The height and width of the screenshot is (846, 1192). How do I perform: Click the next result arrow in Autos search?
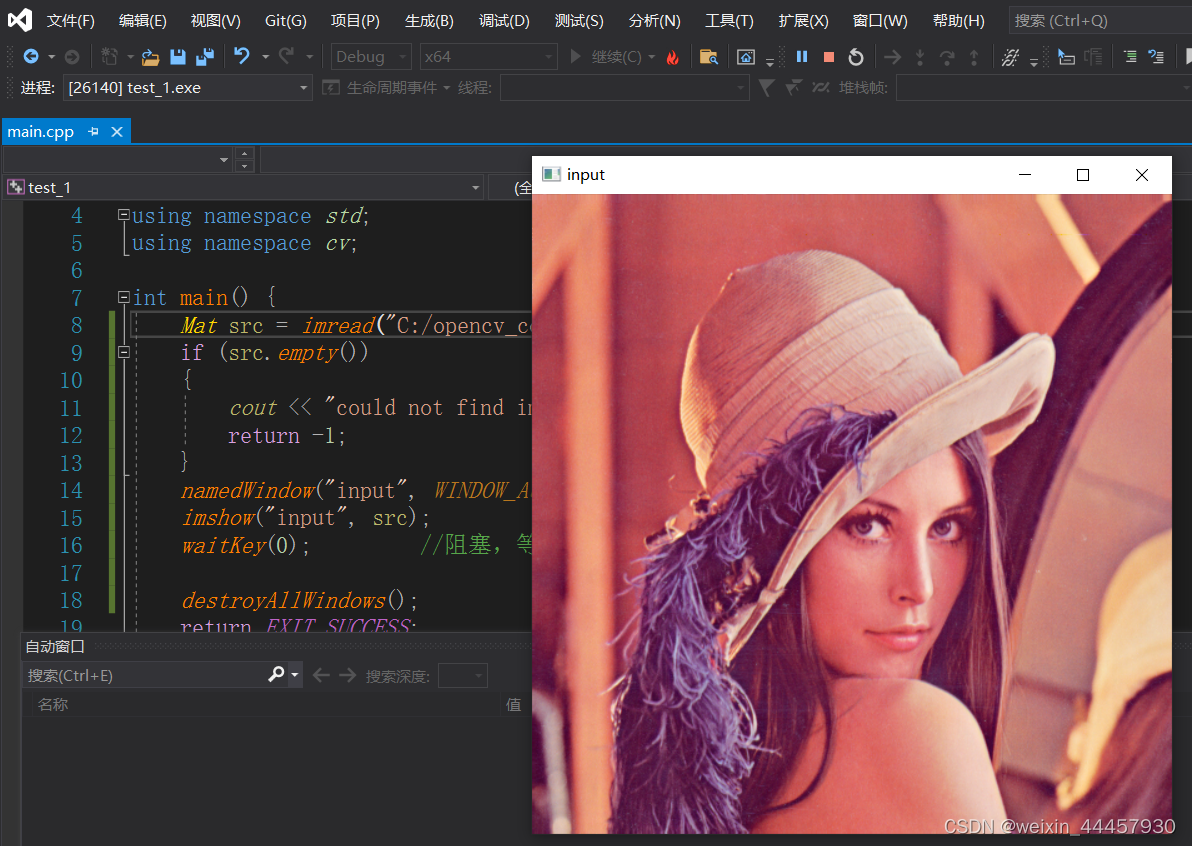347,675
